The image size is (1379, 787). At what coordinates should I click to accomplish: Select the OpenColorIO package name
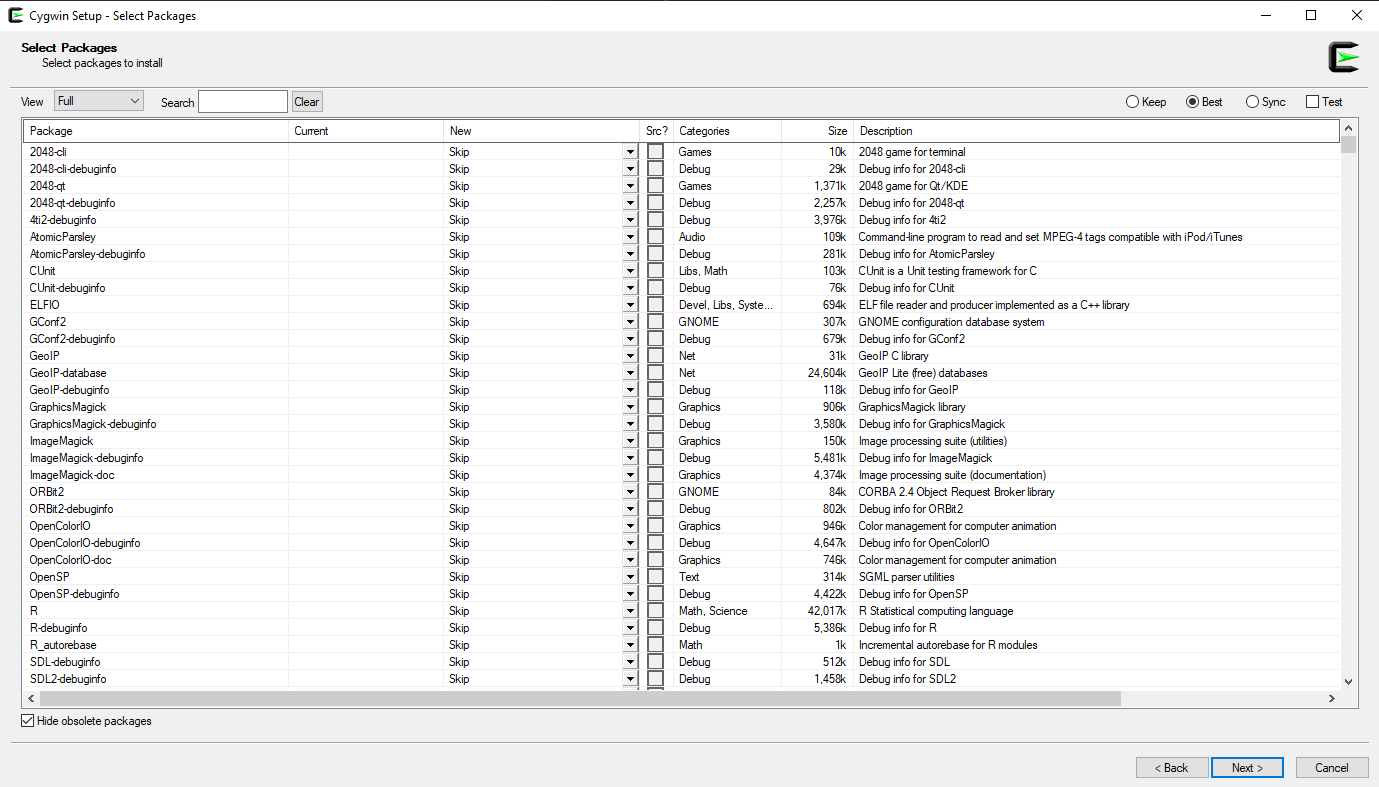click(60, 526)
